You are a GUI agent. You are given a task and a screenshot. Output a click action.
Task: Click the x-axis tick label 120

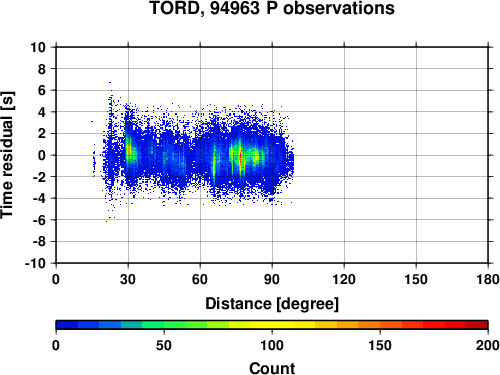click(x=344, y=279)
